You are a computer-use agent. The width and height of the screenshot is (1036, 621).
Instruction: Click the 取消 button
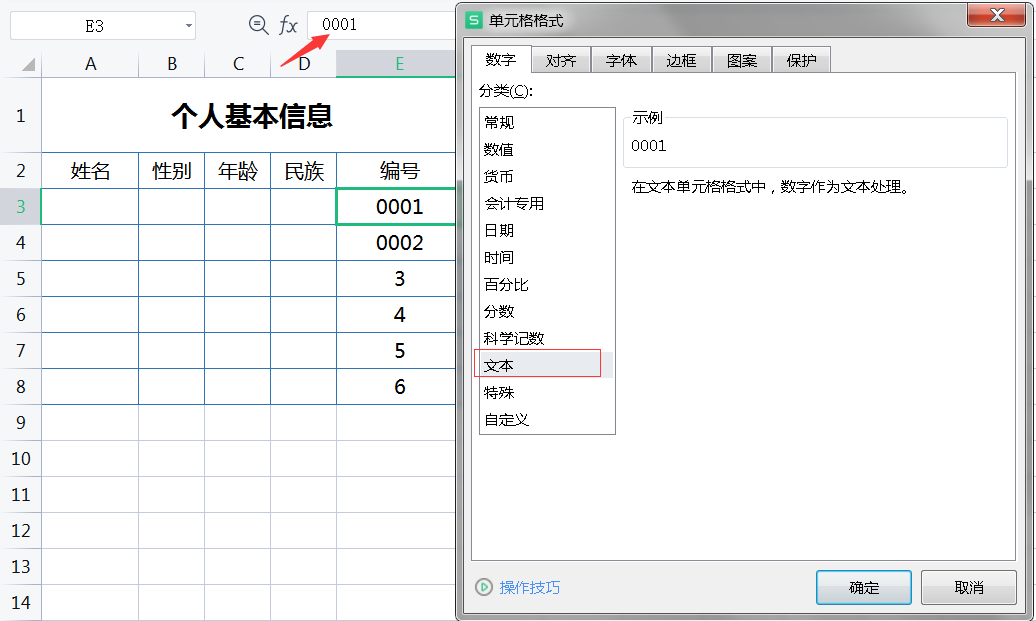pyautogui.click(x=969, y=587)
